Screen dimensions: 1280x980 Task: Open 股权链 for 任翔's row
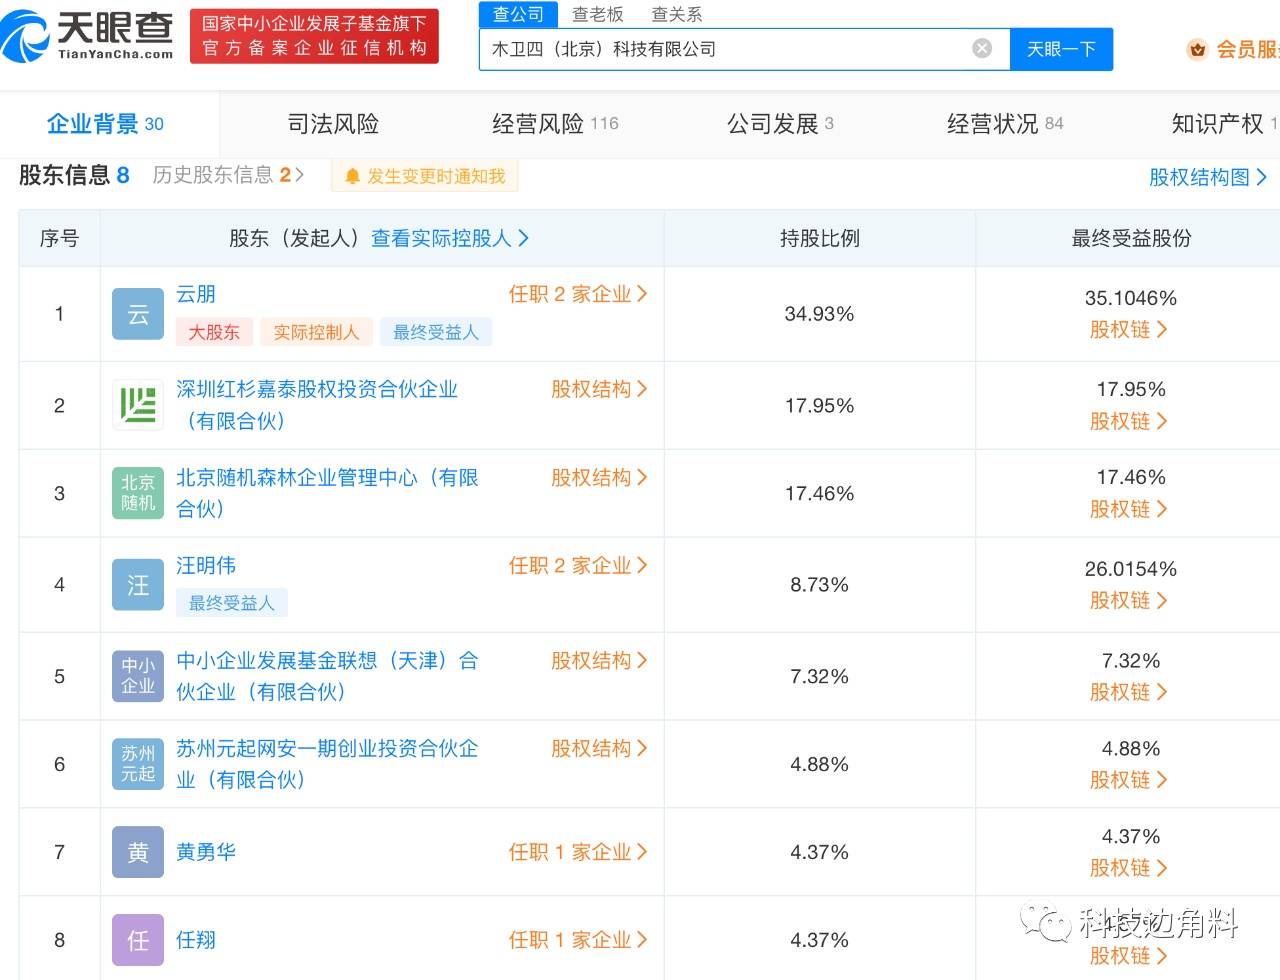(x=1129, y=956)
